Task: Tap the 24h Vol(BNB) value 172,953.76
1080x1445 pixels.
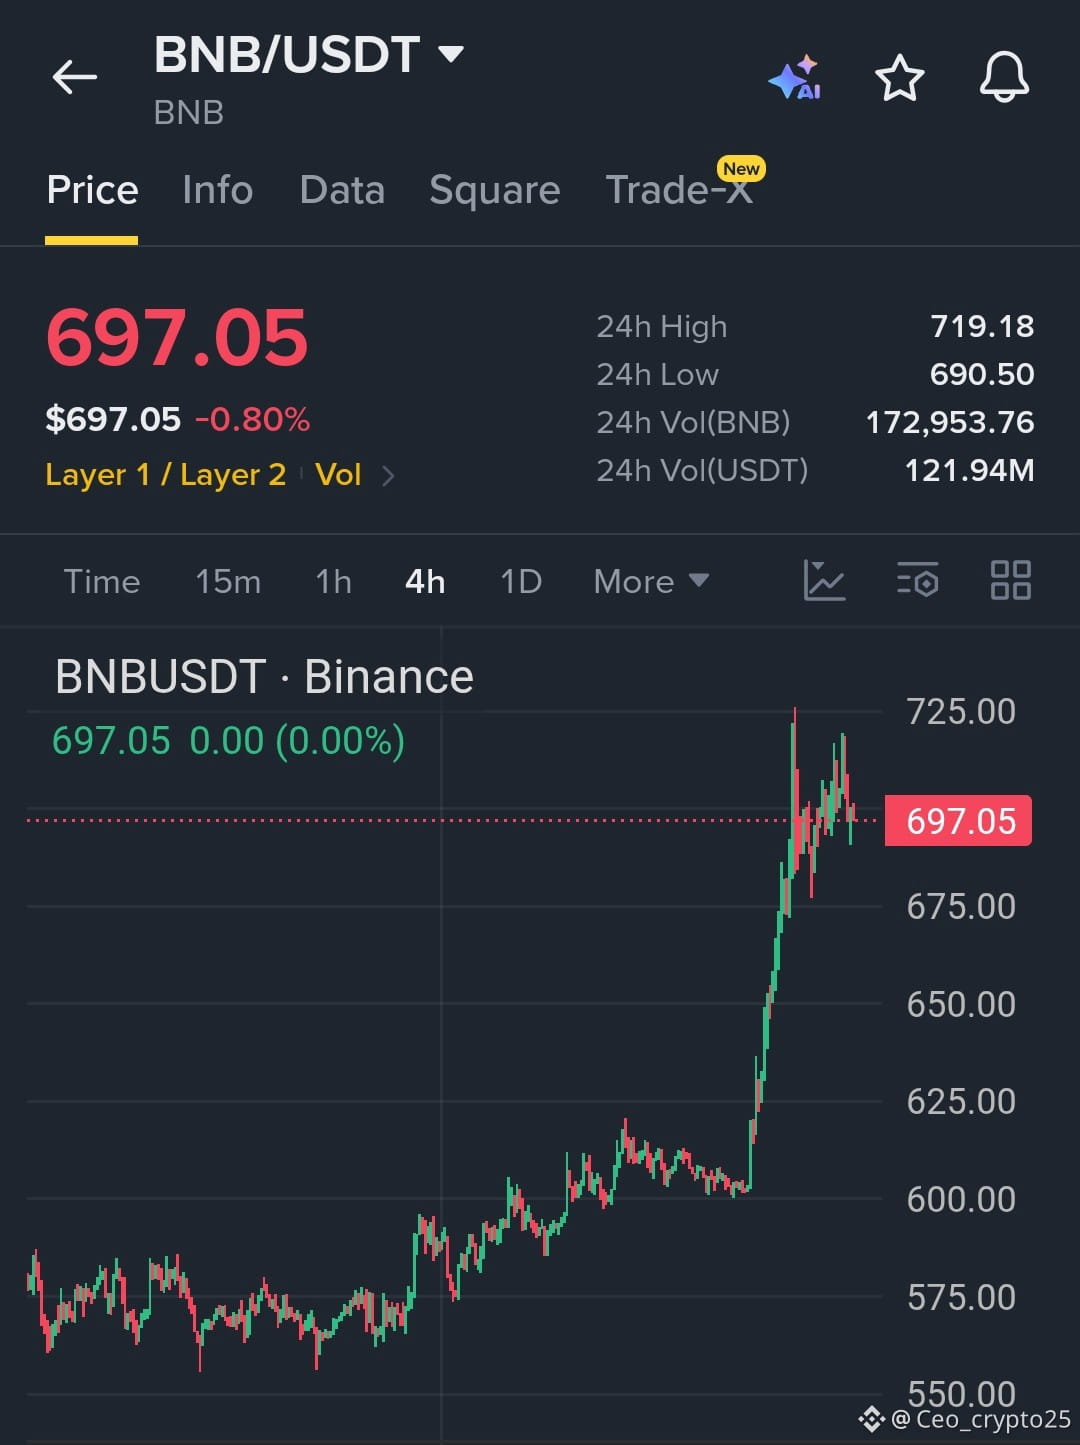Action: coord(950,422)
